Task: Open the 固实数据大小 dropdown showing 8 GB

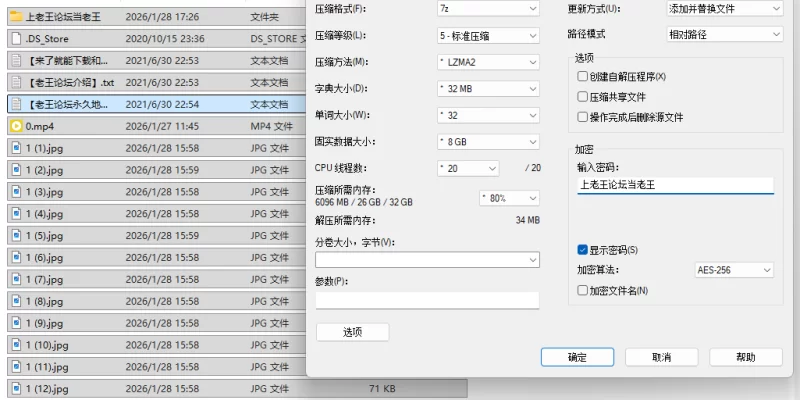Action: [488, 142]
